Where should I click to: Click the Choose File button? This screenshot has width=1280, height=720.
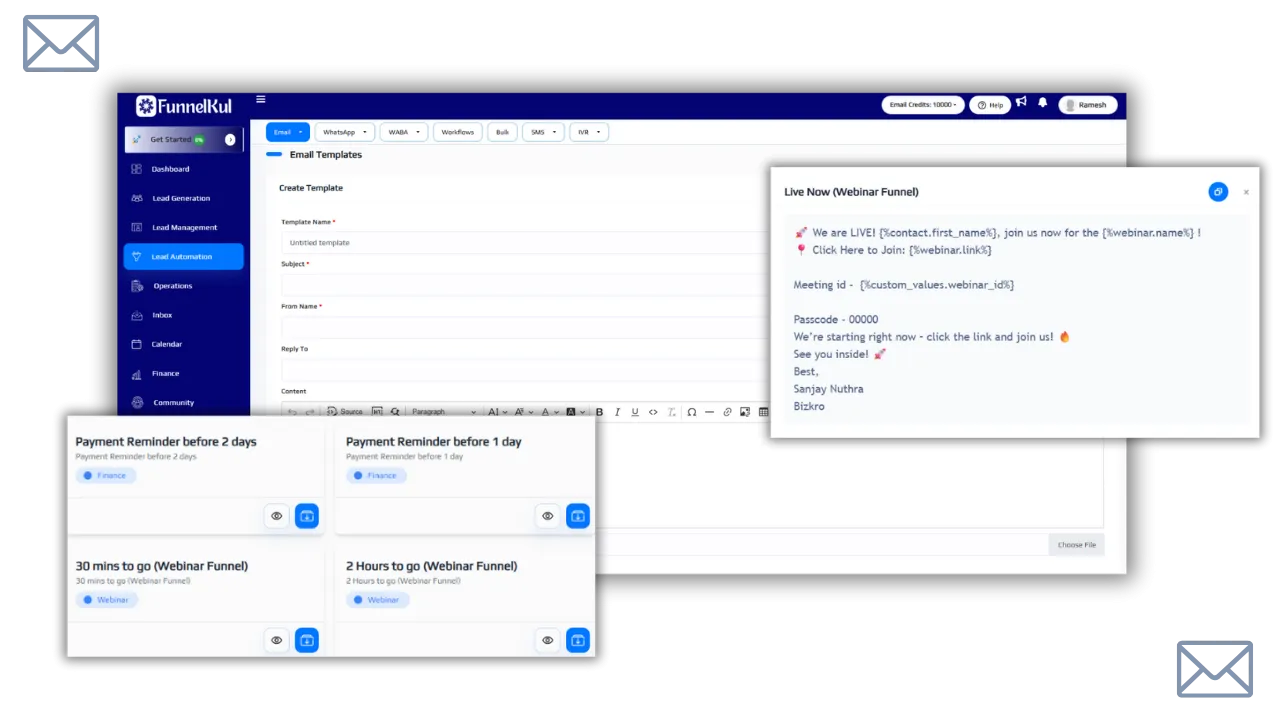[x=1076, y=545]
